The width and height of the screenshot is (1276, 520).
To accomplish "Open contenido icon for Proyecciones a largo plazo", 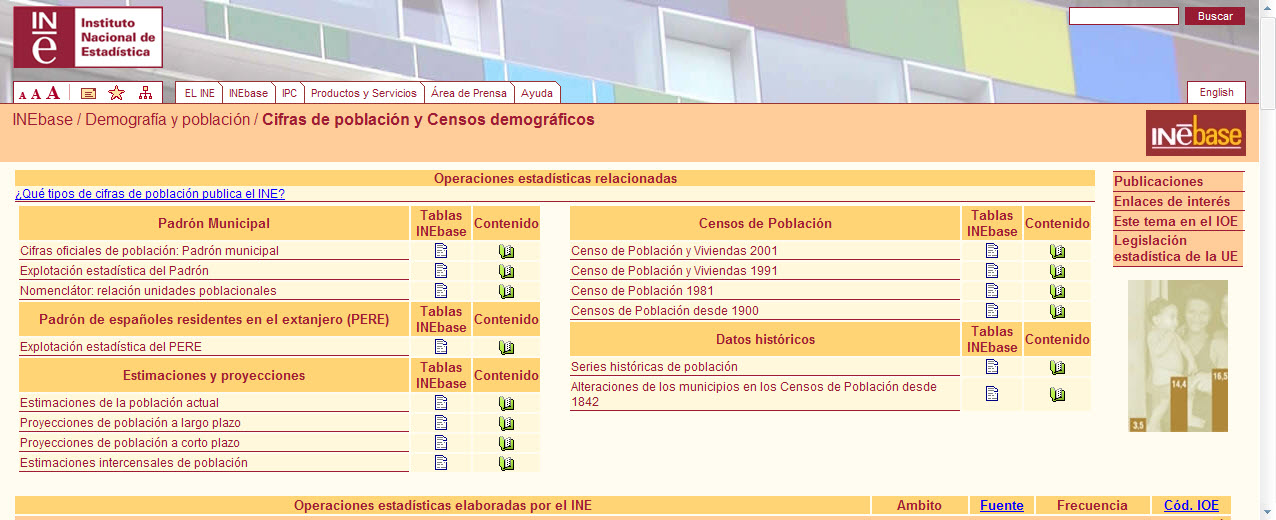I will tap(506, 423).
